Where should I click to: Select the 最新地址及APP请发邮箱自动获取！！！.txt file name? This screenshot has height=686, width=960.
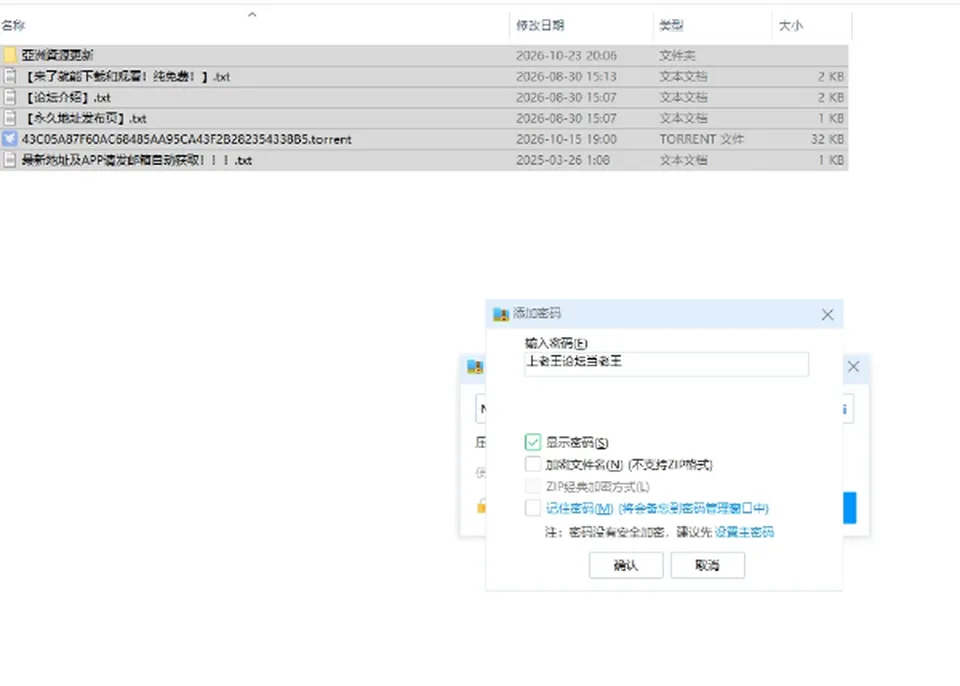(137, 160)
